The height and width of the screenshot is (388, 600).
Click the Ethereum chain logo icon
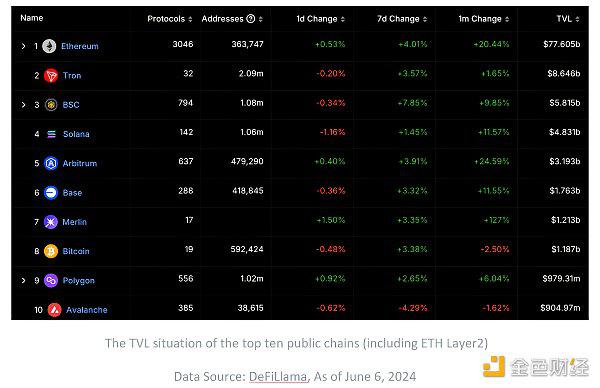point(49,46)
